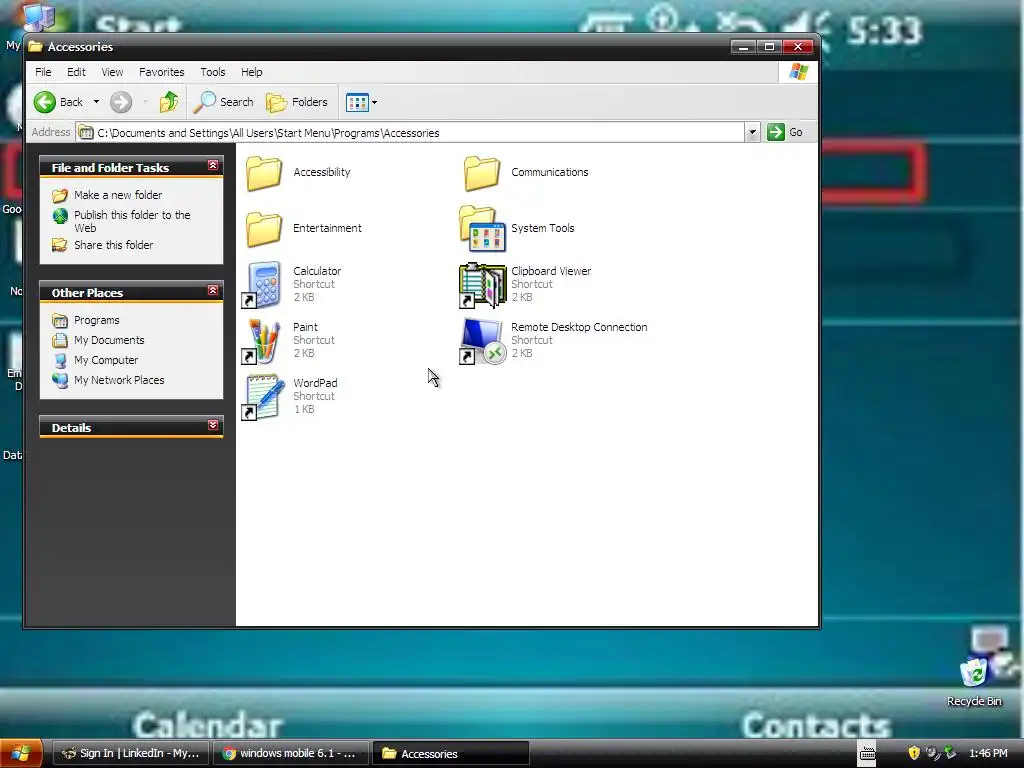Collapse the Other Places panel
1024x768 pixels.
tap(213, 291)
